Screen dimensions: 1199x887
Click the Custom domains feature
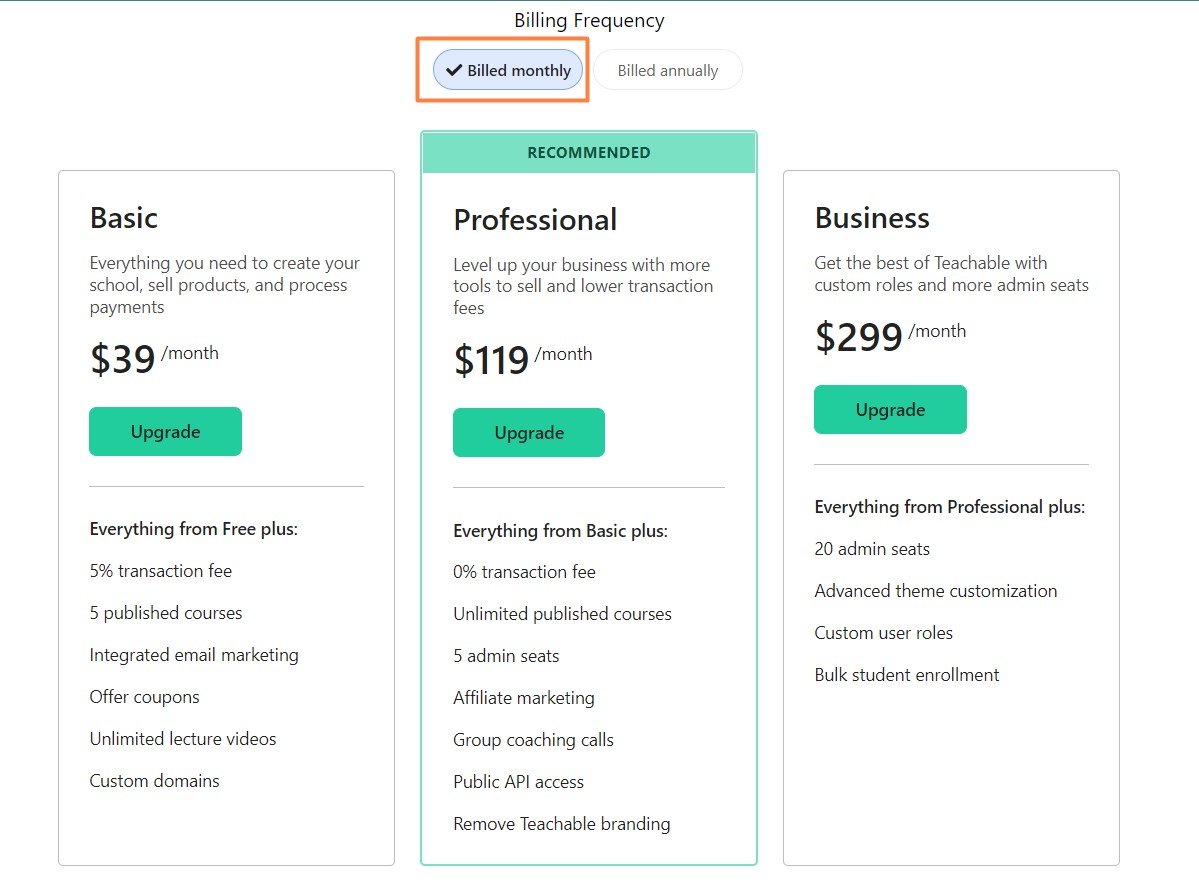pos(154,781)
